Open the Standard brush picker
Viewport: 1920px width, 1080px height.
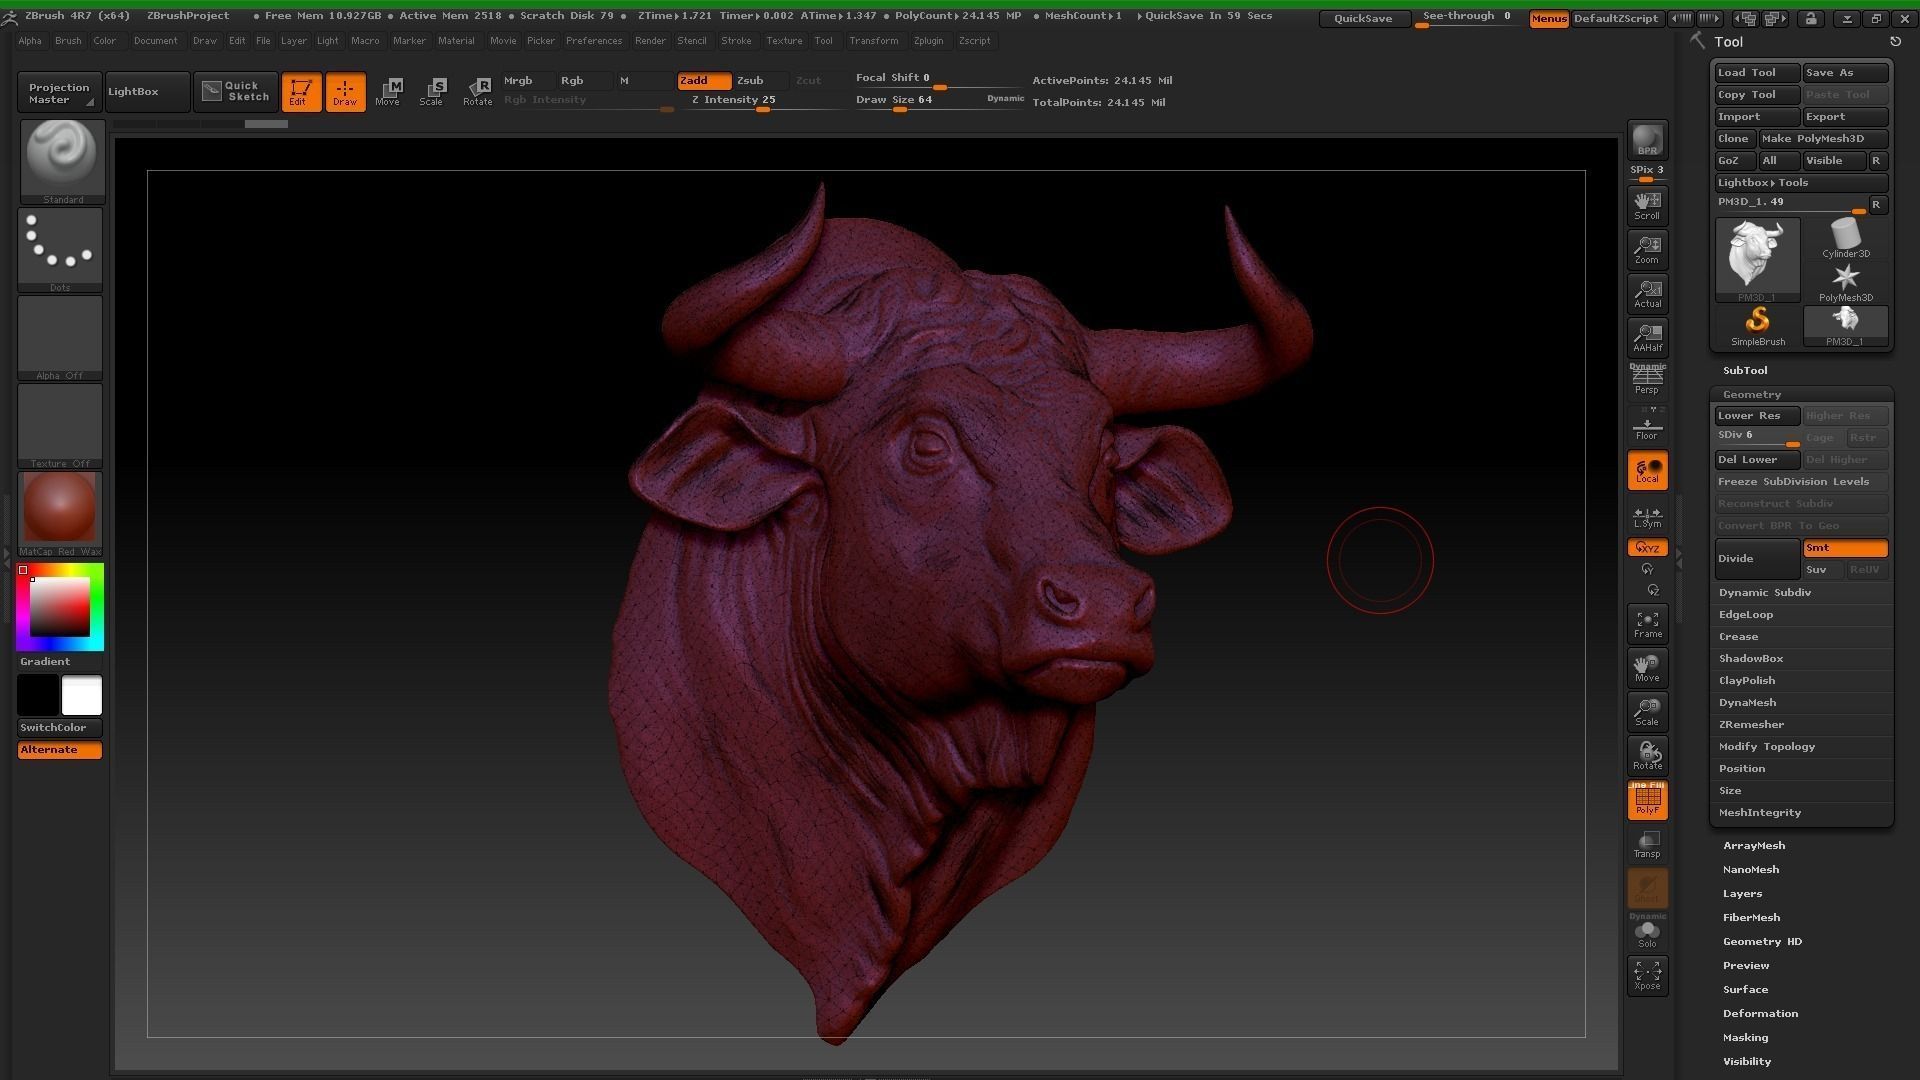[x=61, y=162]
